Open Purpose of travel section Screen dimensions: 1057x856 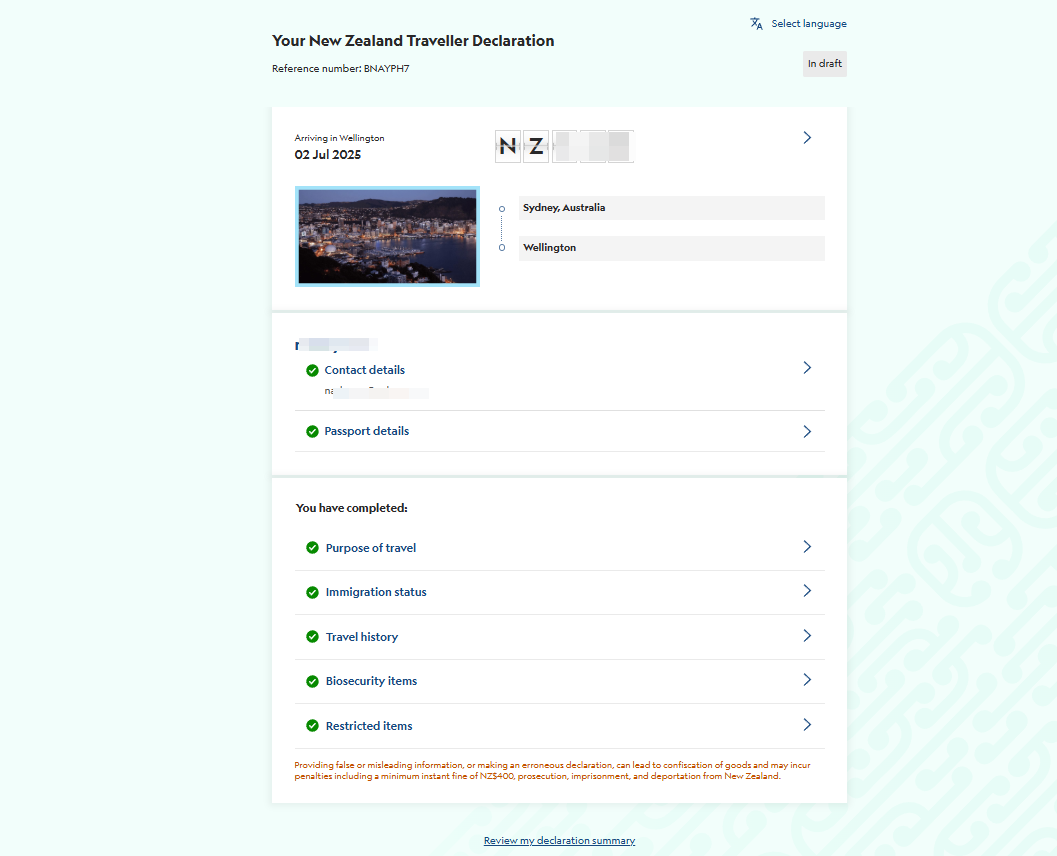click(x=371, y=548)
